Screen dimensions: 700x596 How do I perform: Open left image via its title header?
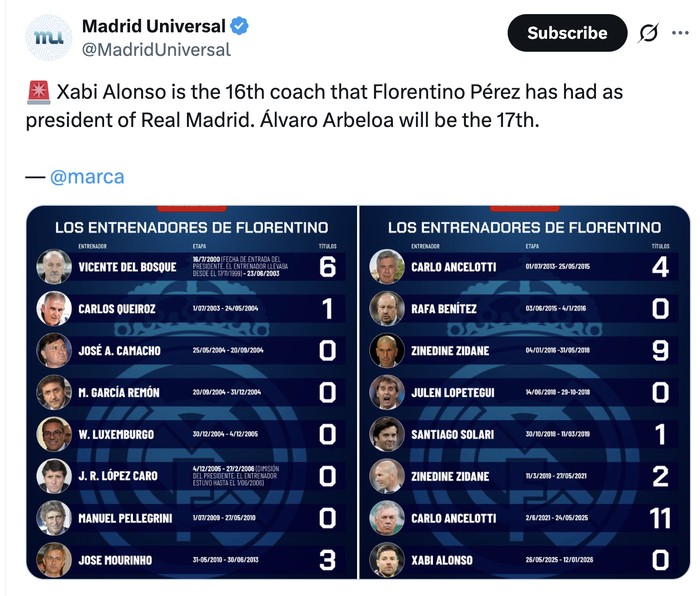tap(191, 228)
